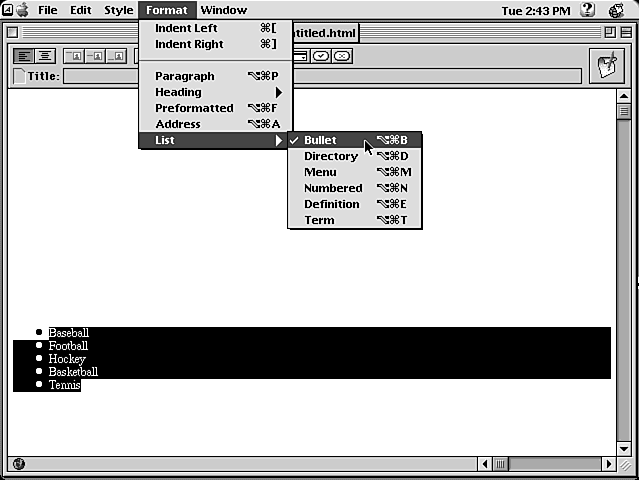The width and height of the screenshot is (639, 480).
Task: Click the align left toolbar icon
Action: pos(24,56)
